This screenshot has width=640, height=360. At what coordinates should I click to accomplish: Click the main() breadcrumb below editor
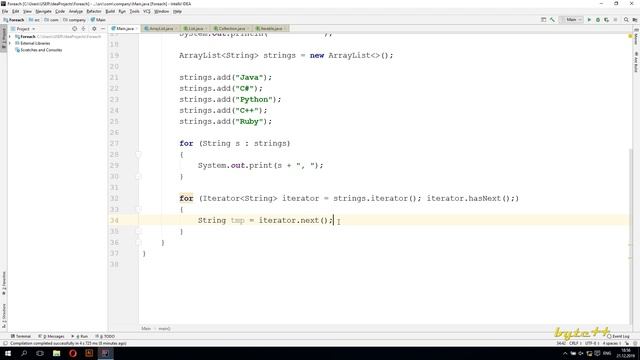(164, 329)
